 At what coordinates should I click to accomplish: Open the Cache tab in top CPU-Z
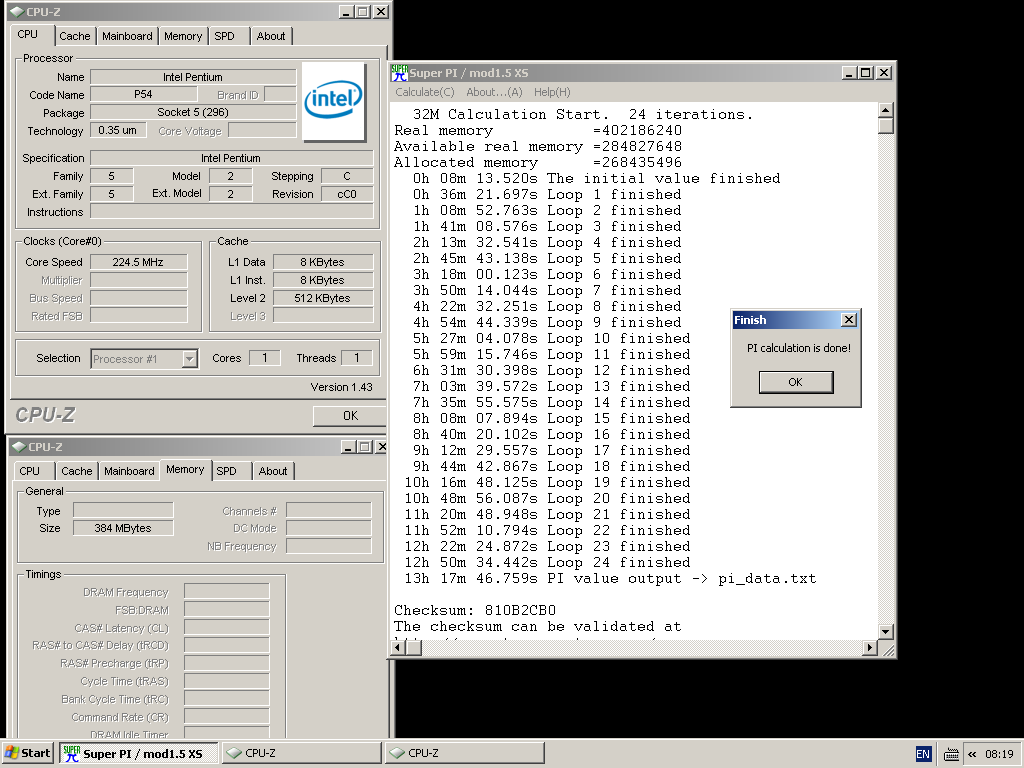click(x=75, y=36)
